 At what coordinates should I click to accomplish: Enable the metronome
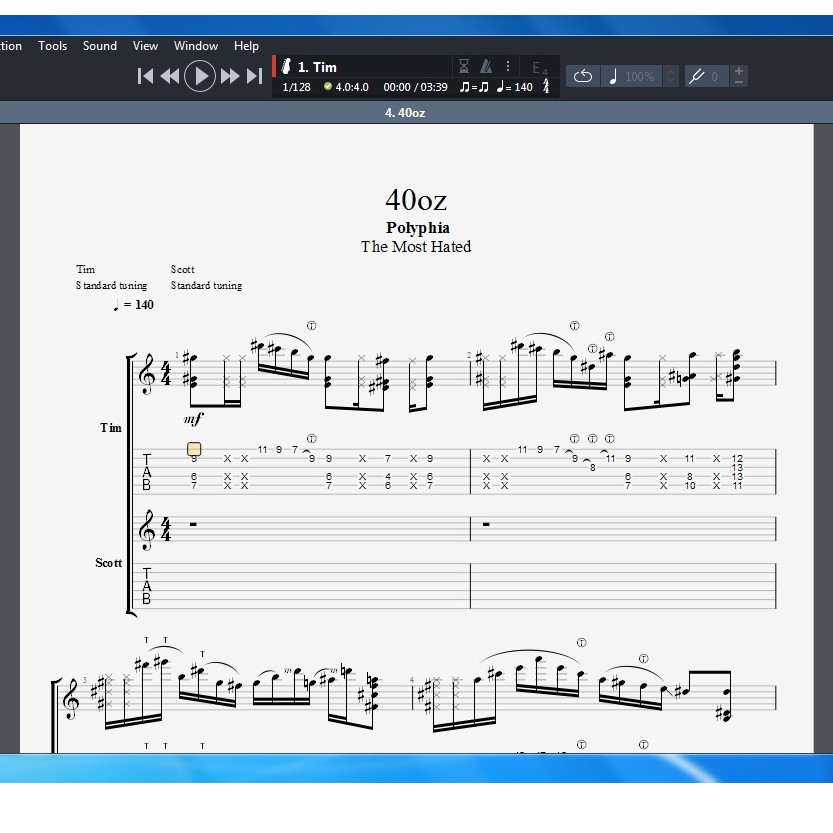coord(486,66)
